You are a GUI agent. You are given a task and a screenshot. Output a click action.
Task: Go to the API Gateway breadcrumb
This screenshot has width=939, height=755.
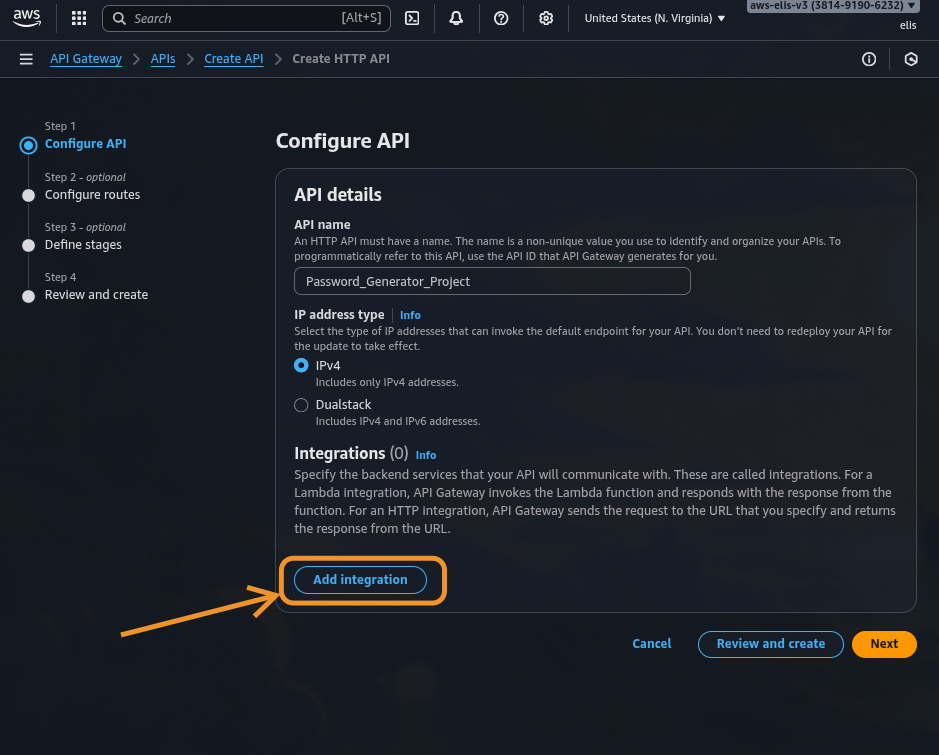click(86, 59)
